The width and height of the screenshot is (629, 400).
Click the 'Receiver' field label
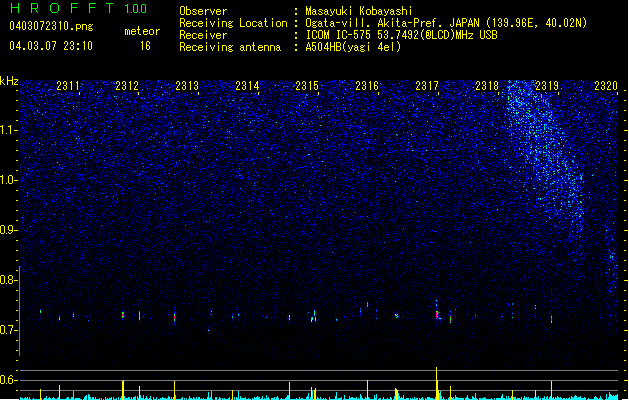tap(203, 35)
